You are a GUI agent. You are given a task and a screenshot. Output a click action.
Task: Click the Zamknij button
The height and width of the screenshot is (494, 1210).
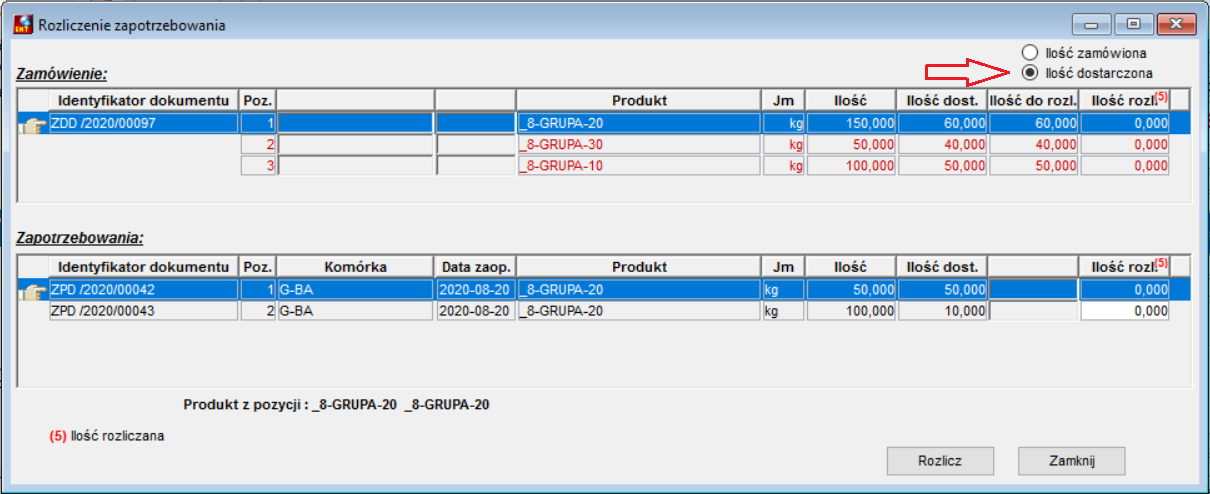pos(1072,461)
